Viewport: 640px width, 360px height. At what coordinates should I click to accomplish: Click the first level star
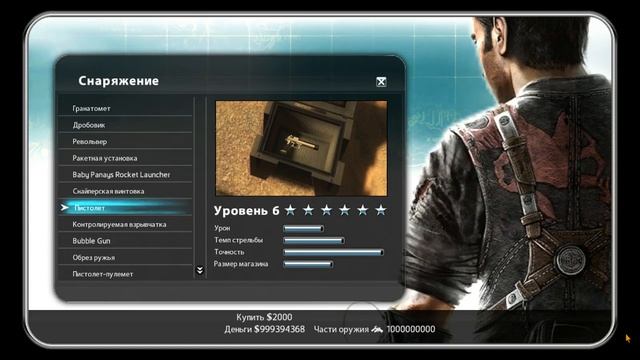click(x=290, y=210)
